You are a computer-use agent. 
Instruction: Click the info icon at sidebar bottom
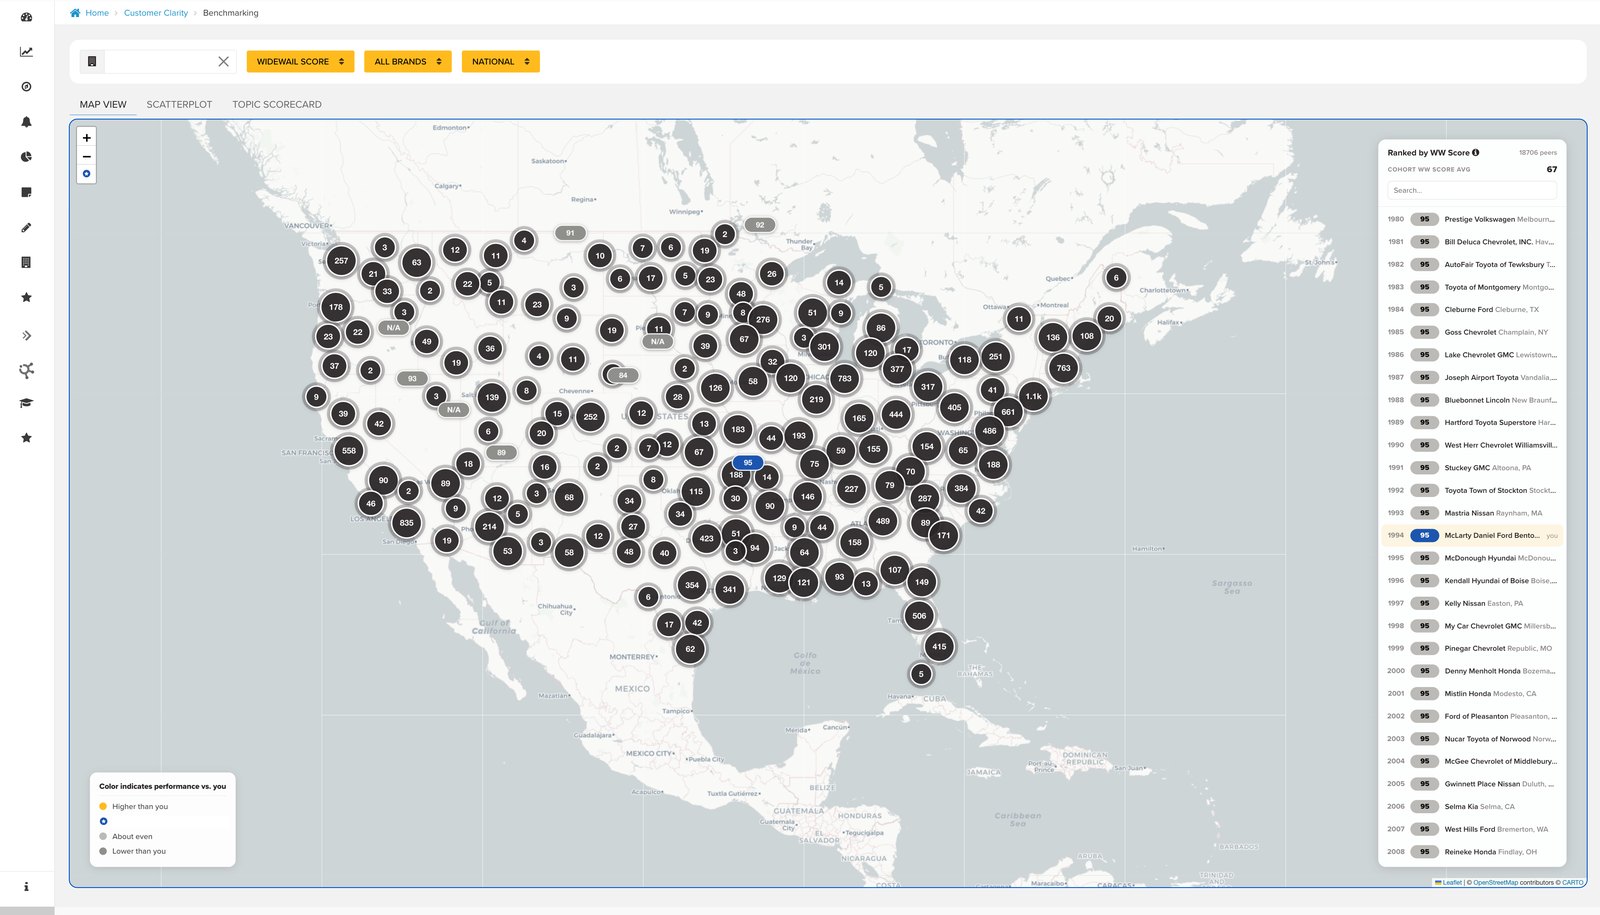point(26,886)
